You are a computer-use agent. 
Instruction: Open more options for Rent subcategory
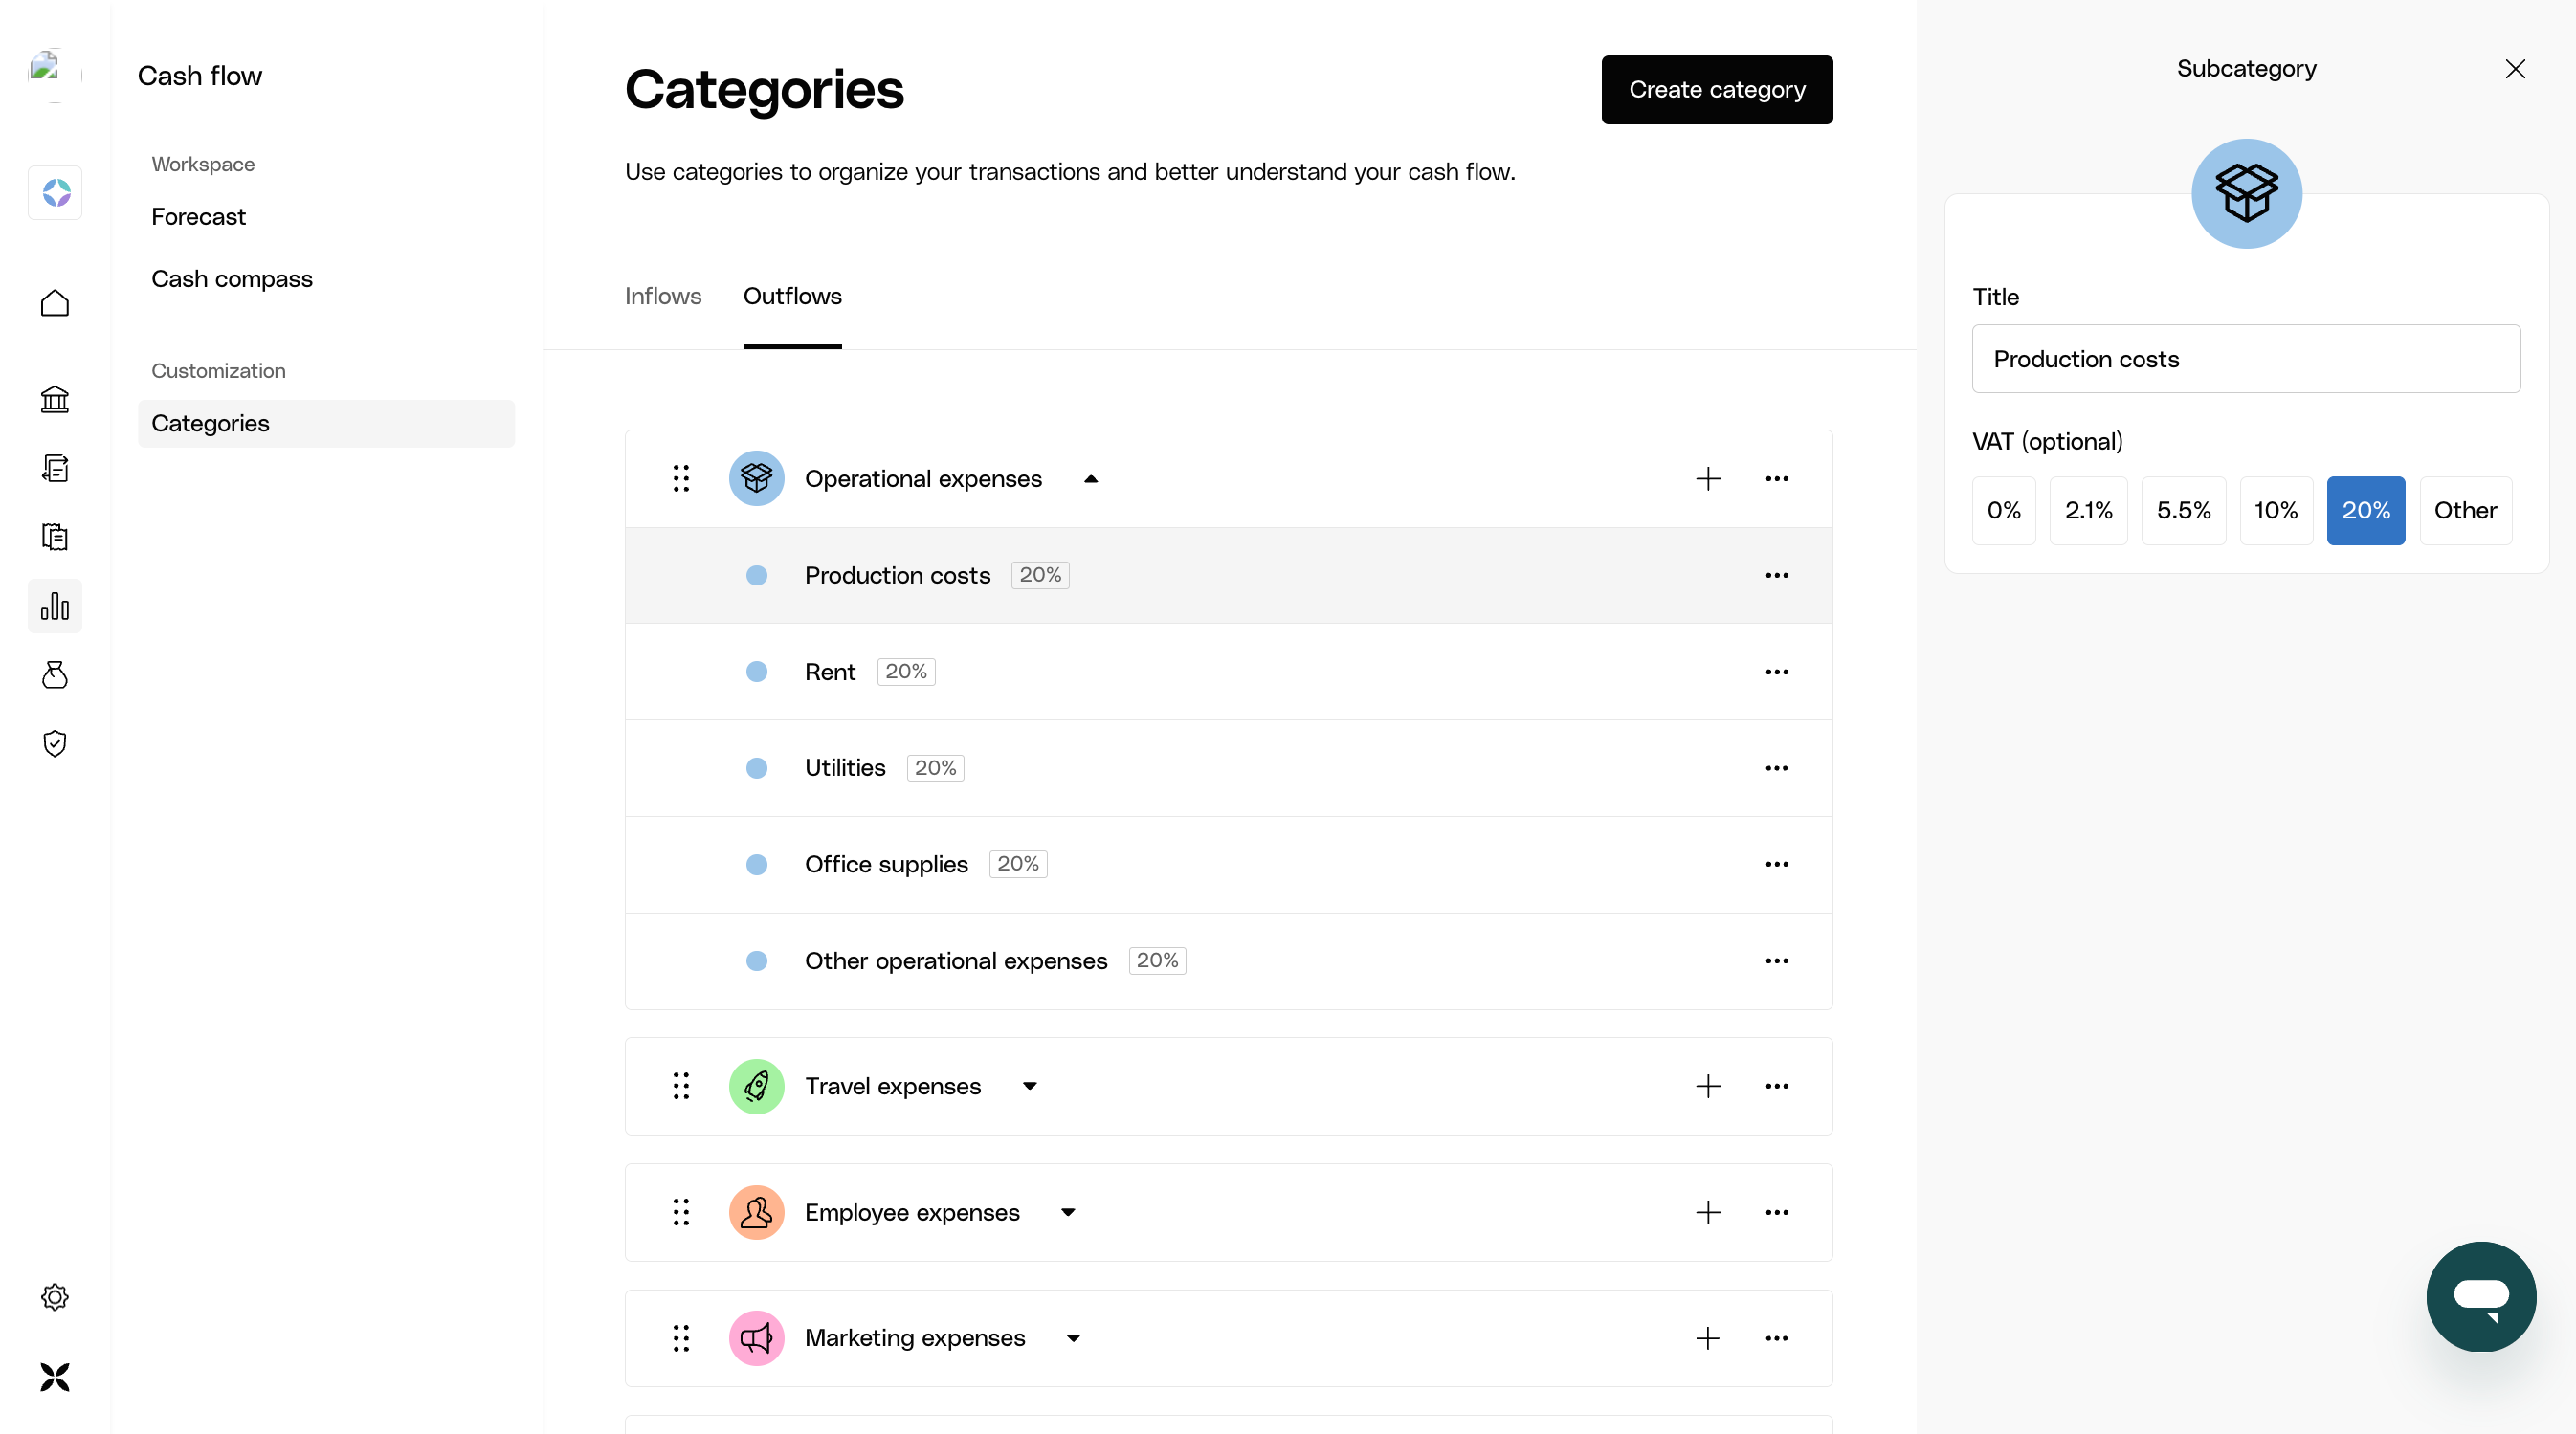pyautogui.click(x=1777, y=672)
